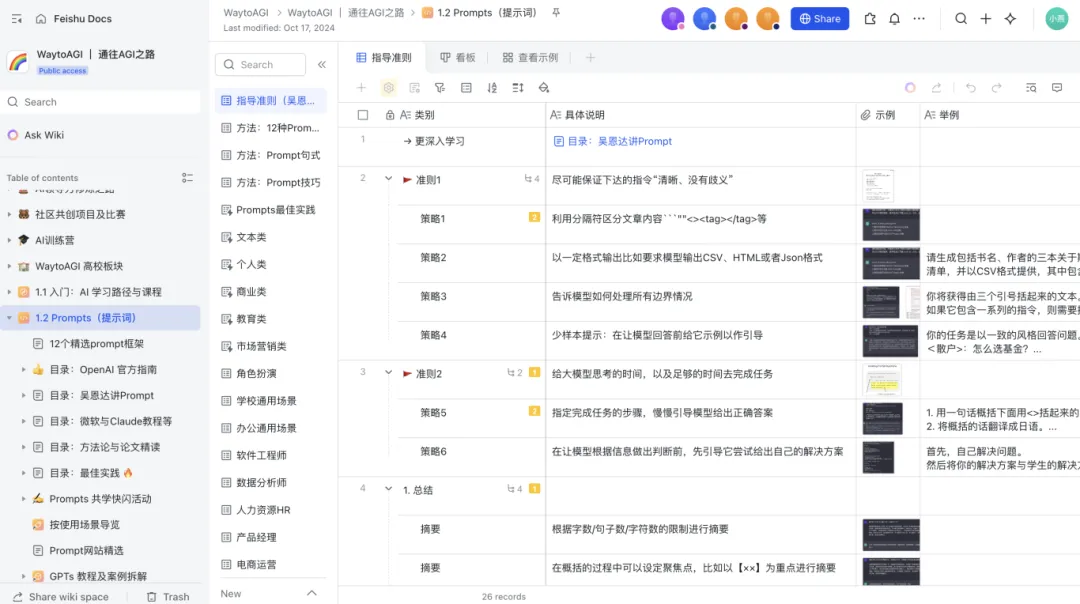
Task: Open the 角色扮演 sheet
Action: pos(271,373)
